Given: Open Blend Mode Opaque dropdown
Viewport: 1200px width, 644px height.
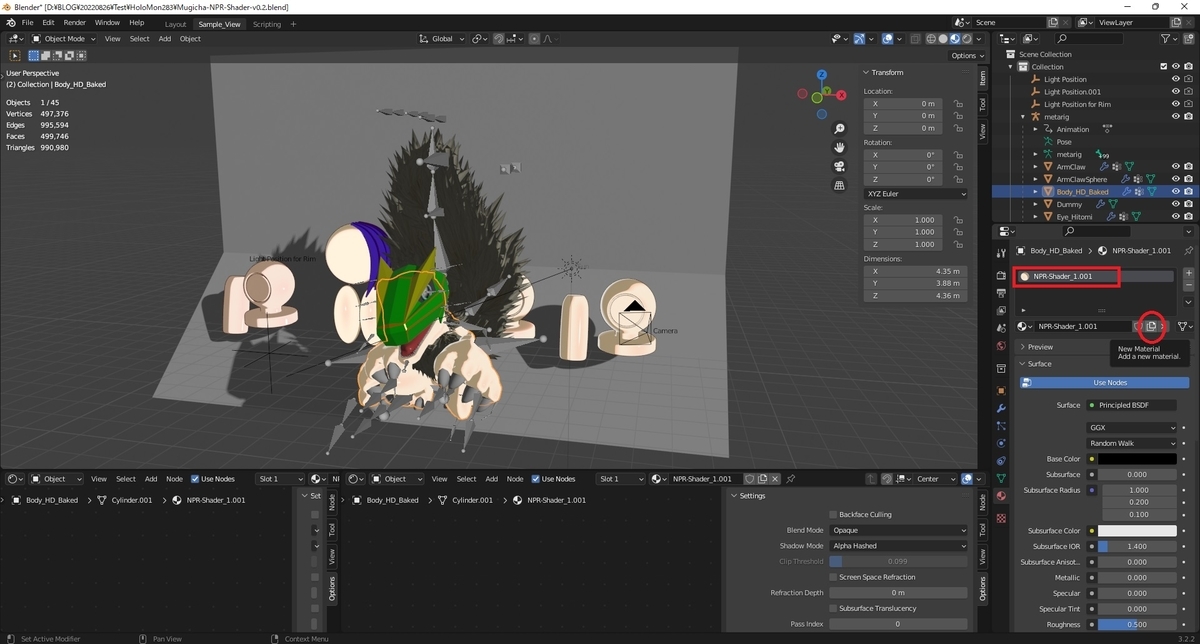Looking at the screenshot, I should [x=898, y=530].
